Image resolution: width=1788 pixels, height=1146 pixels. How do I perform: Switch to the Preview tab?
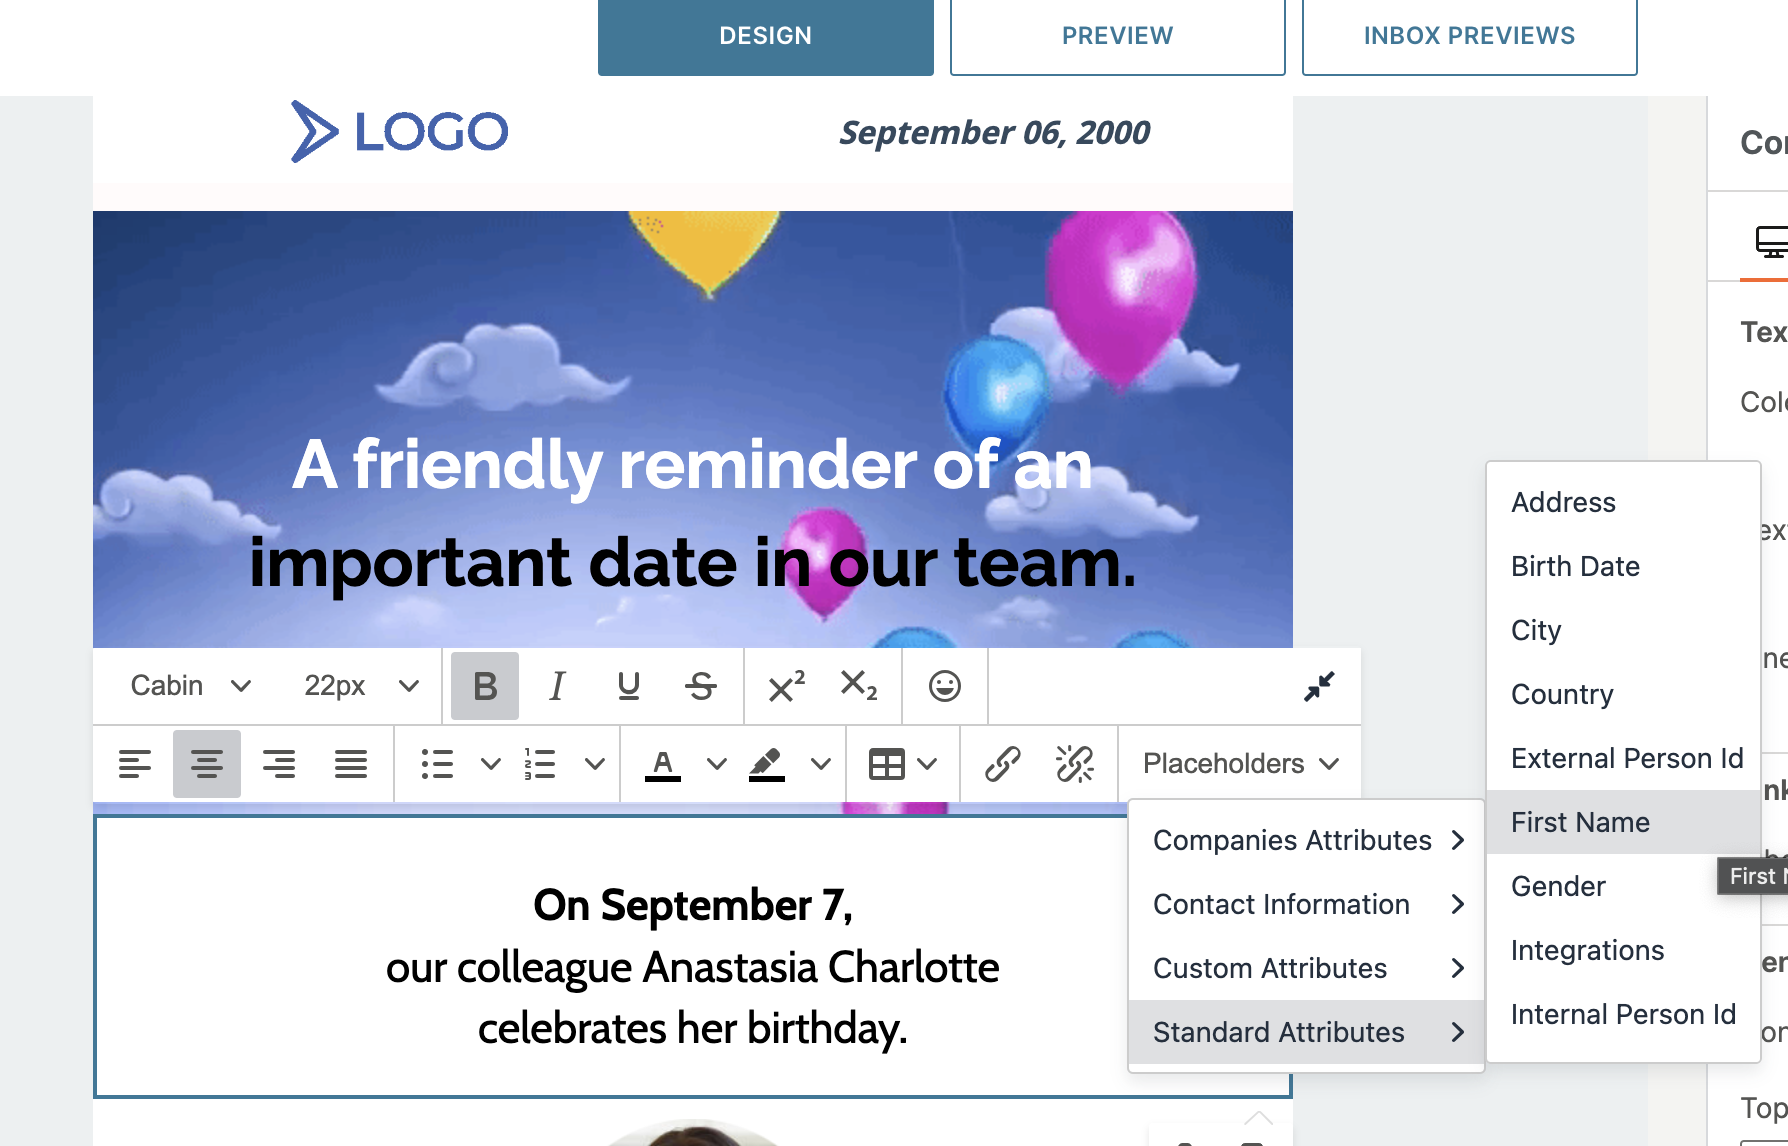pos(1117,36)
